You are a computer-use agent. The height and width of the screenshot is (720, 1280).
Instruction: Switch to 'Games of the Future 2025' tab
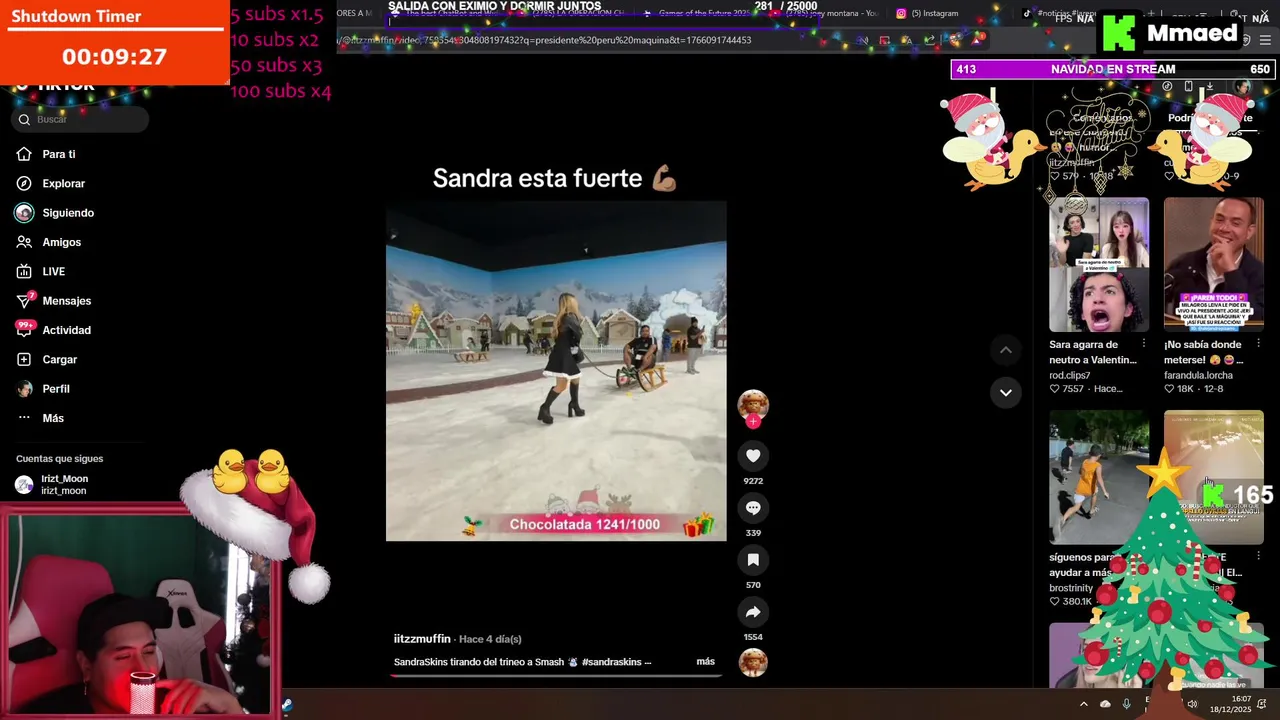click(x=702, y=14)
